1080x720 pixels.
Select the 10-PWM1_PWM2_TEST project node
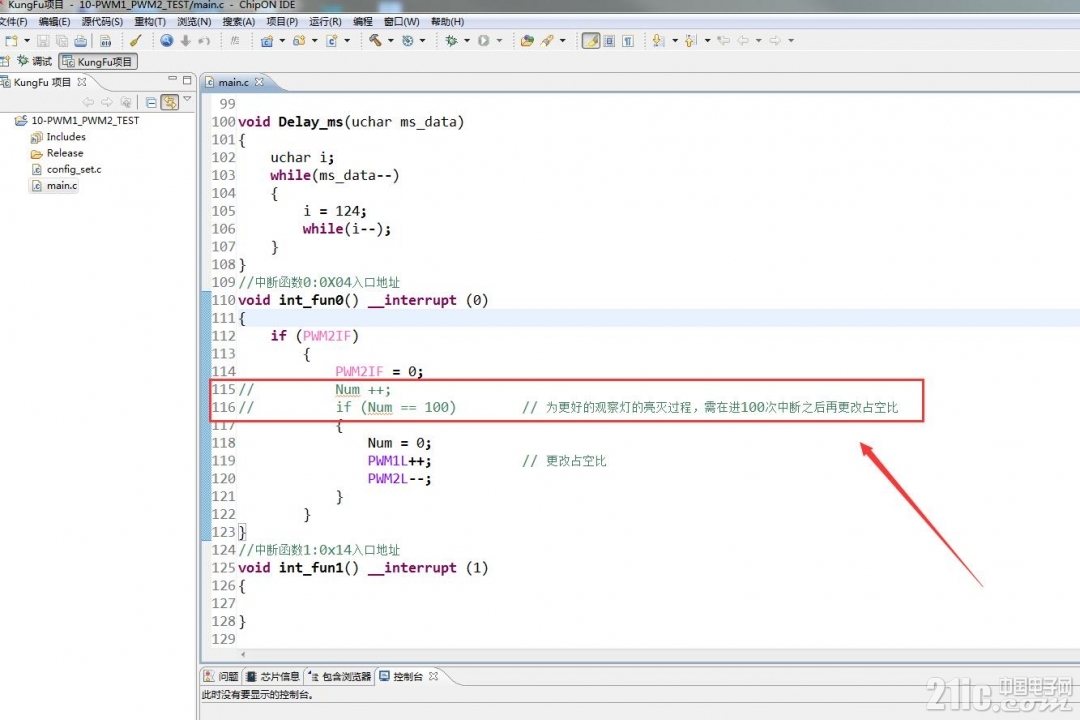77,121
